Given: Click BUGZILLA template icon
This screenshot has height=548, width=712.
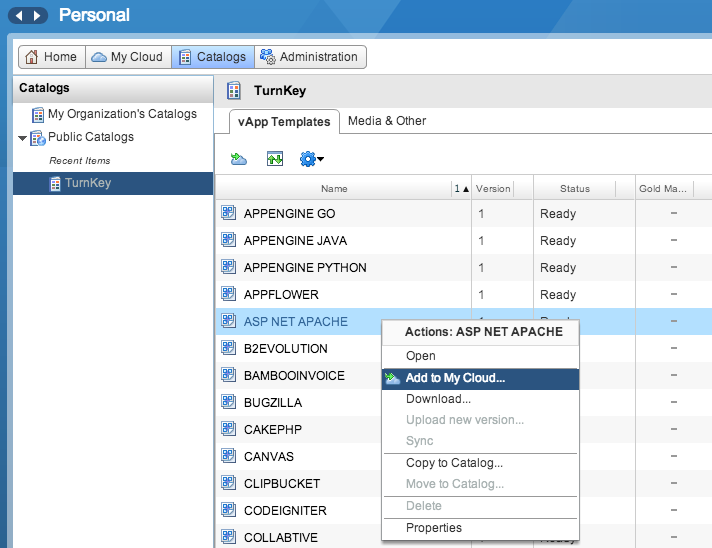Looking at the screenshot, I should click(x=228, y=401).
